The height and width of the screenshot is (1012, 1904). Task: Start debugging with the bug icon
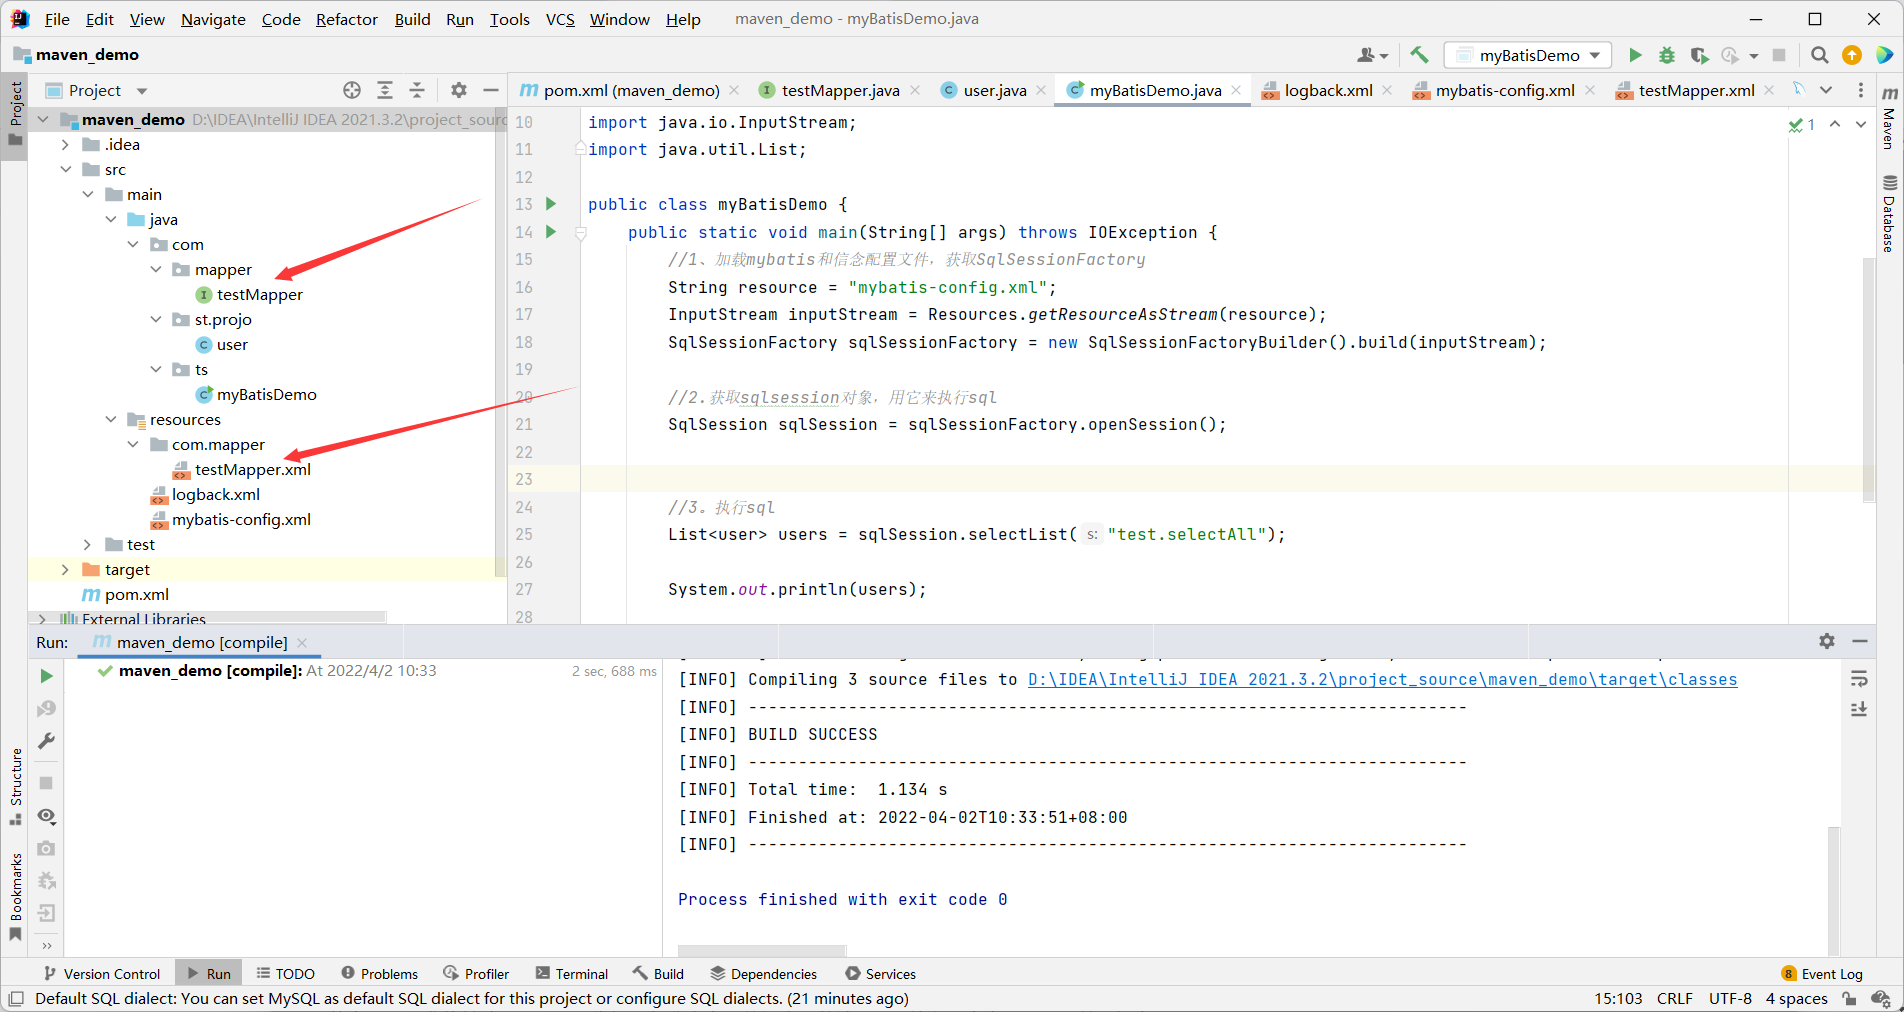[x=1667, y=55]
